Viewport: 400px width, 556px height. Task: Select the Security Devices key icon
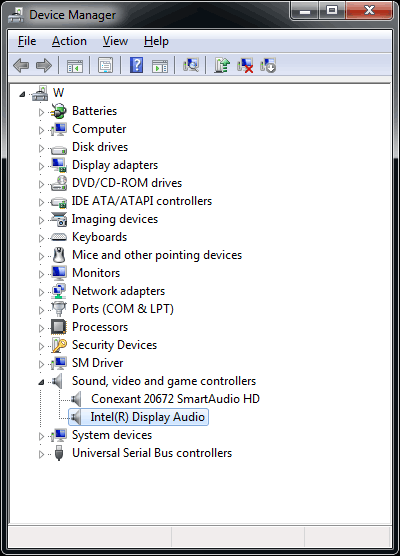59,345
